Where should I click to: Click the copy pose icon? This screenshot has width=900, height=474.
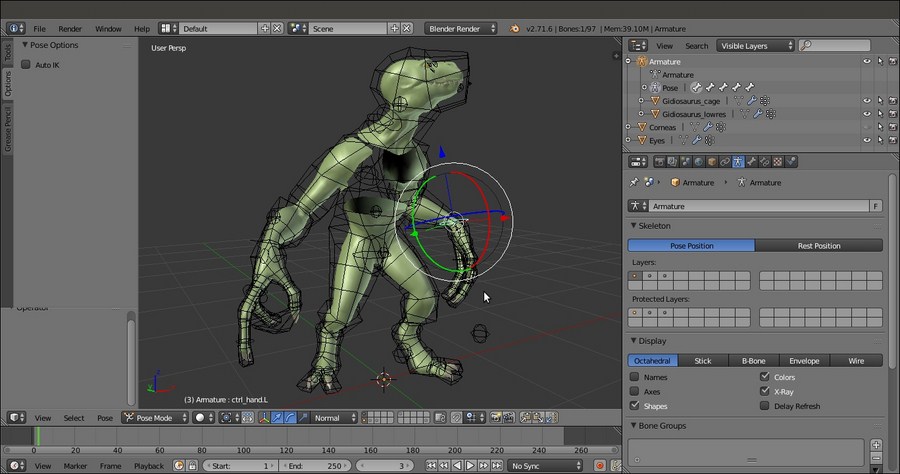pos(525,418)
